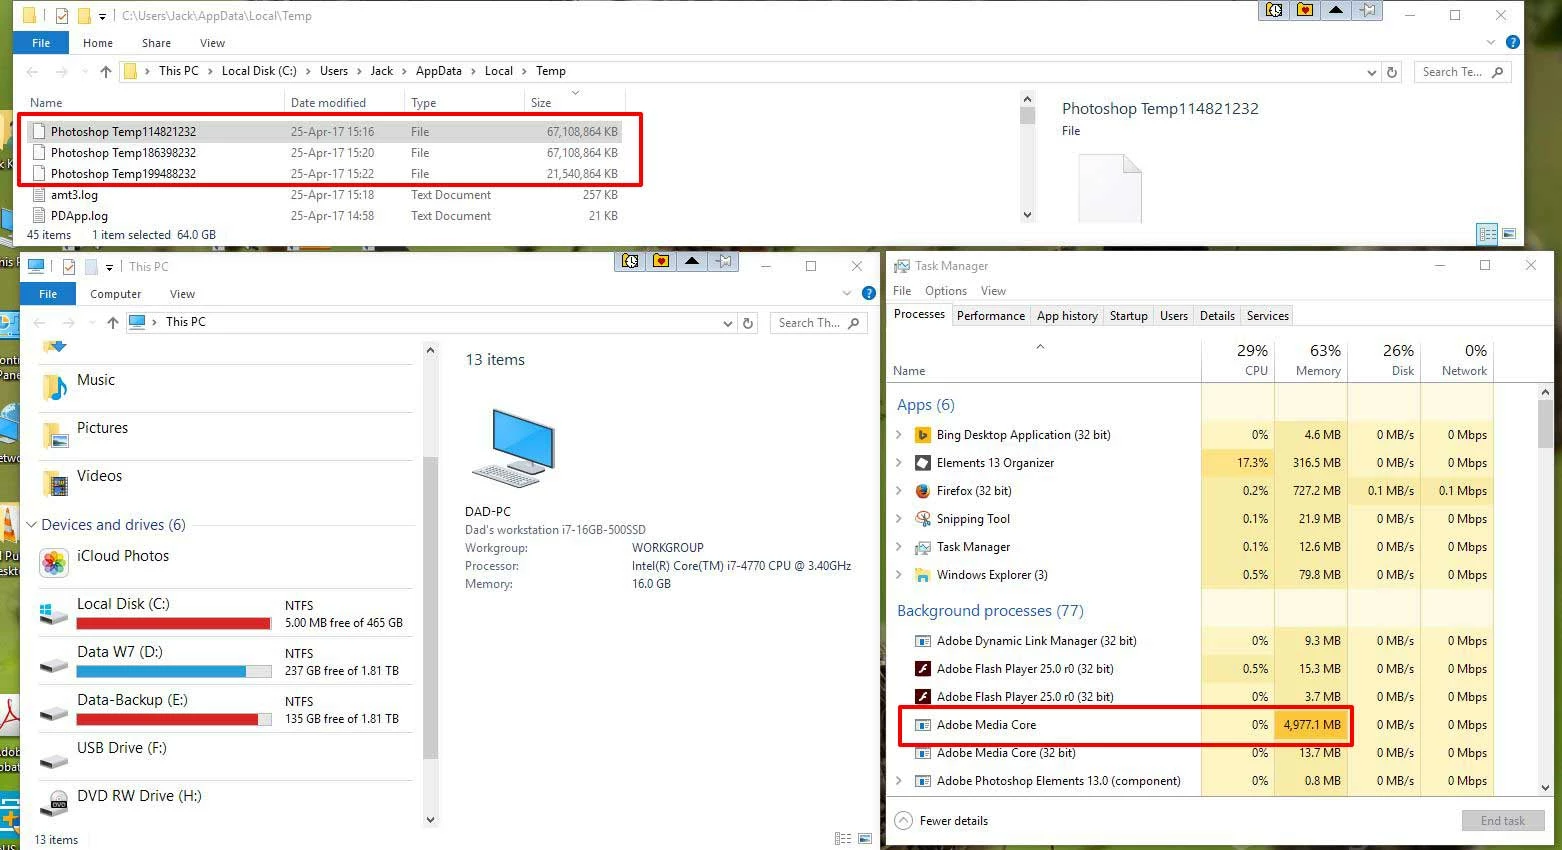Click recent folders icon in This PC window
Image resolution: width=1562 pixels, height=850 pixels.
pos(630,261)
